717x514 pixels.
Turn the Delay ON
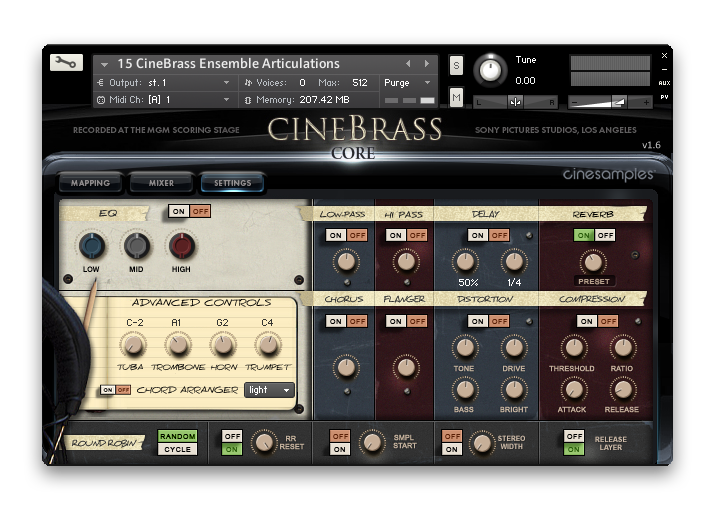(477, 235)
